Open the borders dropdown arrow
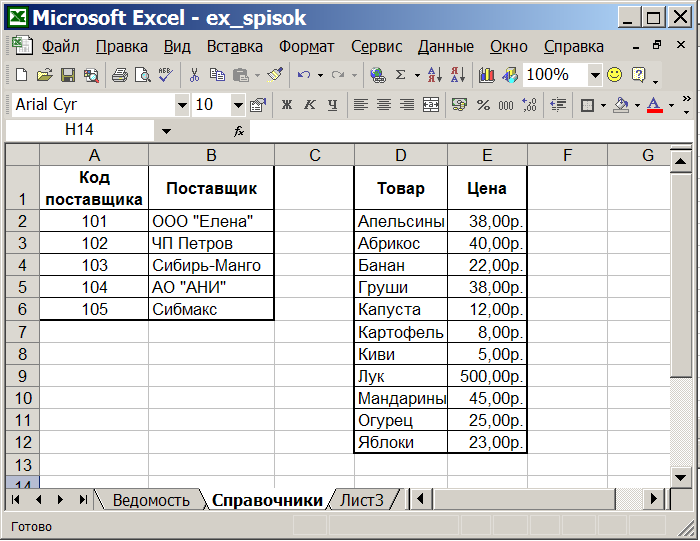Image resolution: width=700 pixels, height=541 pixels. (x=603, y=105)
